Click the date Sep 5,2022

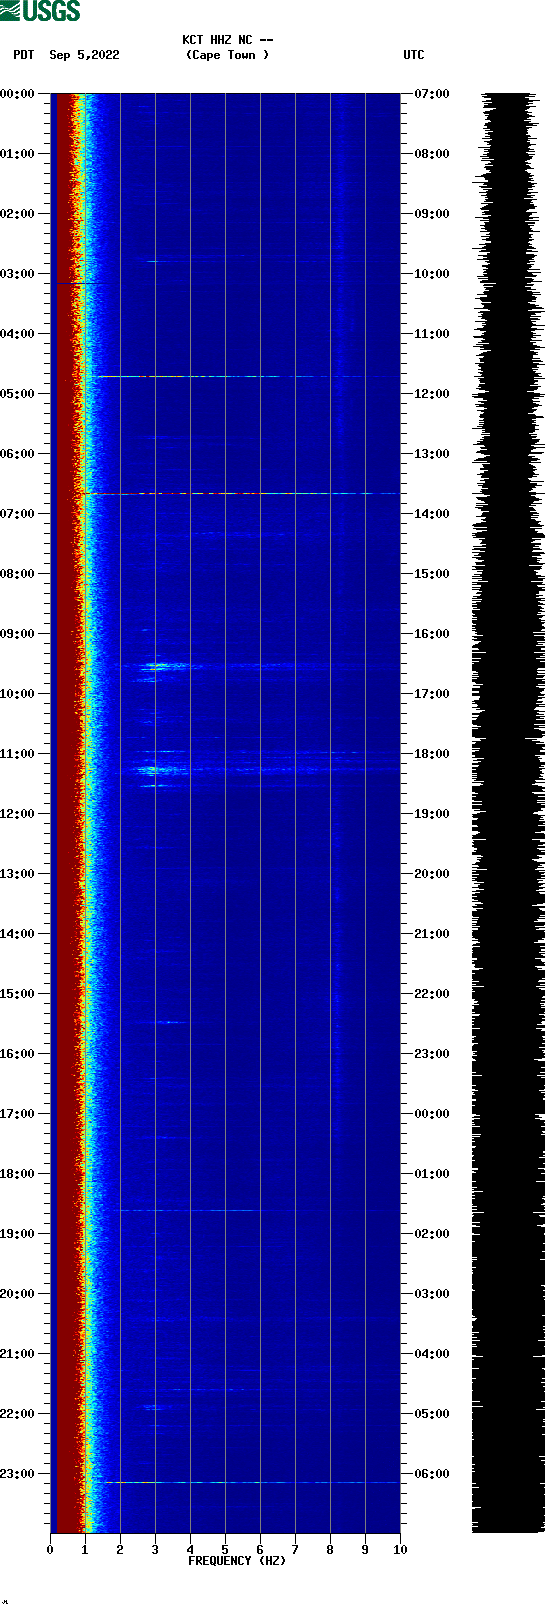point(84,55)
